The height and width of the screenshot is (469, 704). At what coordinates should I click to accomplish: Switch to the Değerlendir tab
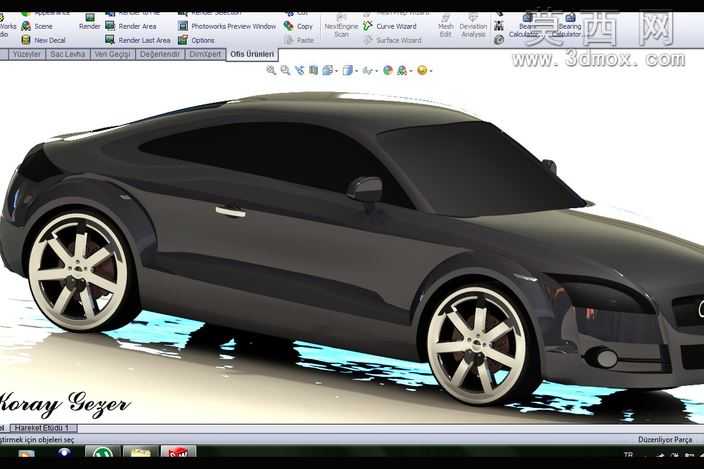pyautogui.click(x=159, y=54)
